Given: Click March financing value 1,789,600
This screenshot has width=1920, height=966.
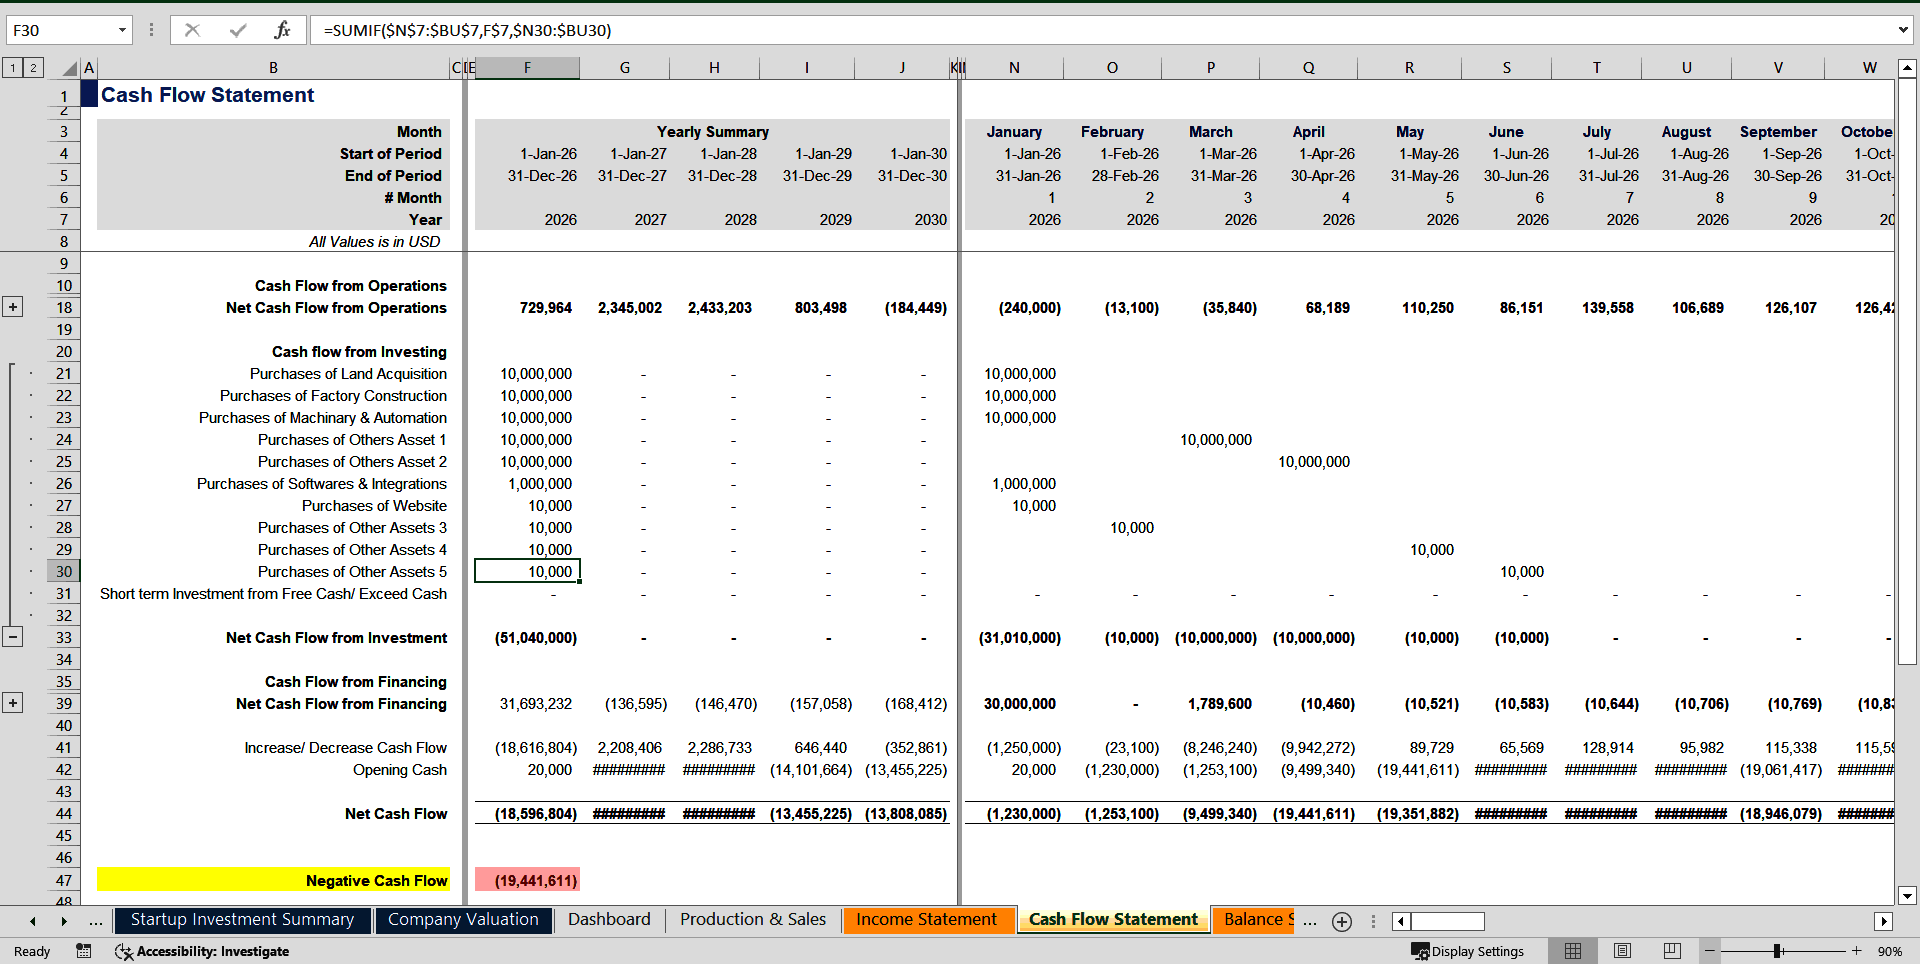Looking at the screenshot, I should pyautogui.click(x=1219, y=704).
